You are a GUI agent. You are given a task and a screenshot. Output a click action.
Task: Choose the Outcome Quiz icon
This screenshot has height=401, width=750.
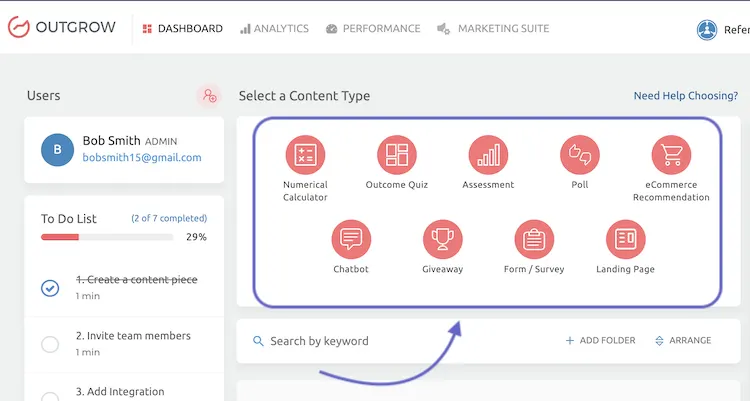click(x=397, y=155)
